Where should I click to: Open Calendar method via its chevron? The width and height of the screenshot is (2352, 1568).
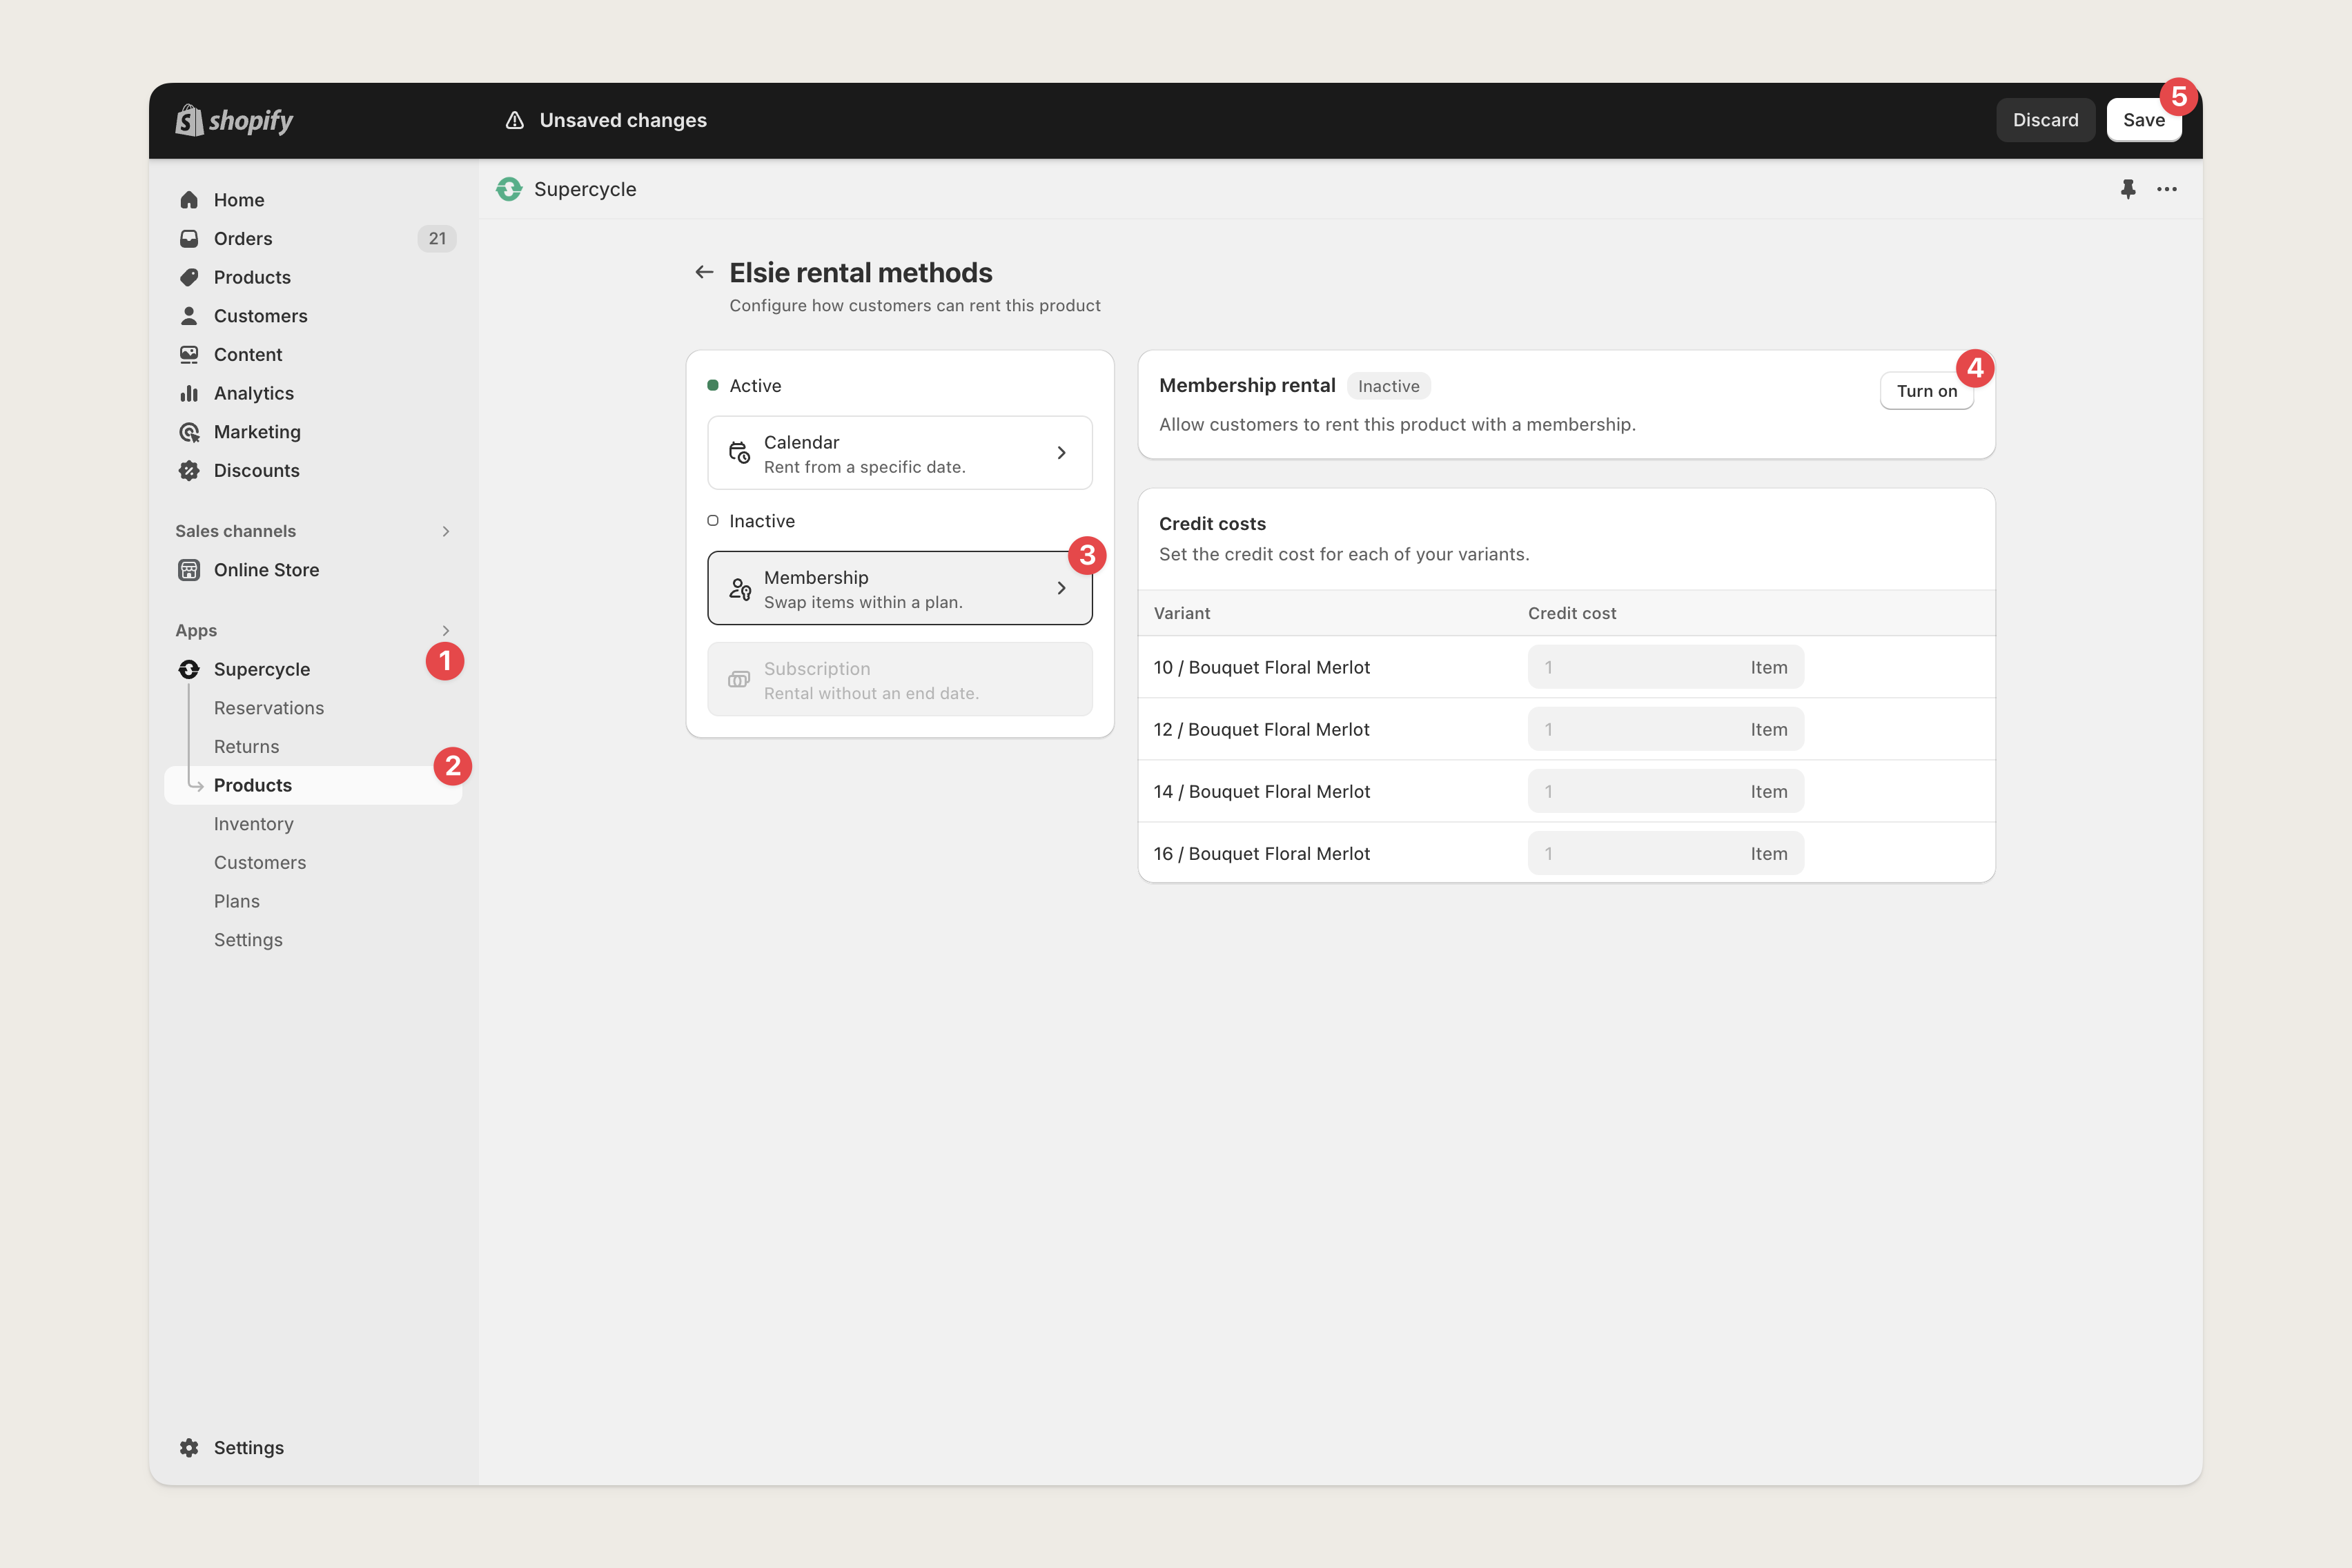point(1061,453)
